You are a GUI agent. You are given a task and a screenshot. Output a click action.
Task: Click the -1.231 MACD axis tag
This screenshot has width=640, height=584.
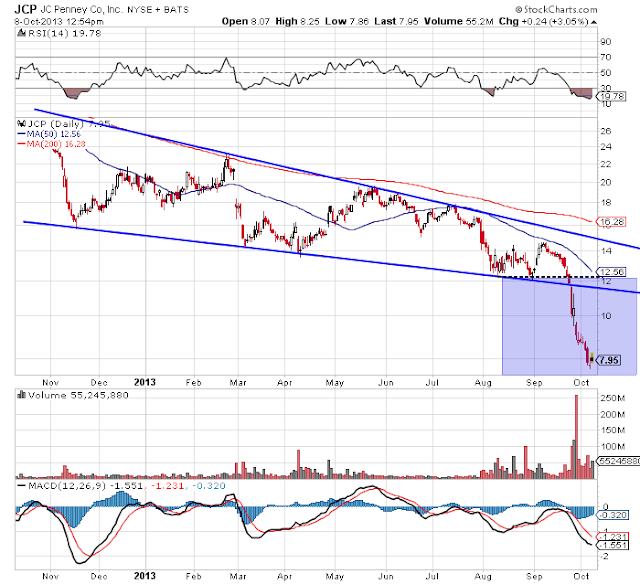613,537
